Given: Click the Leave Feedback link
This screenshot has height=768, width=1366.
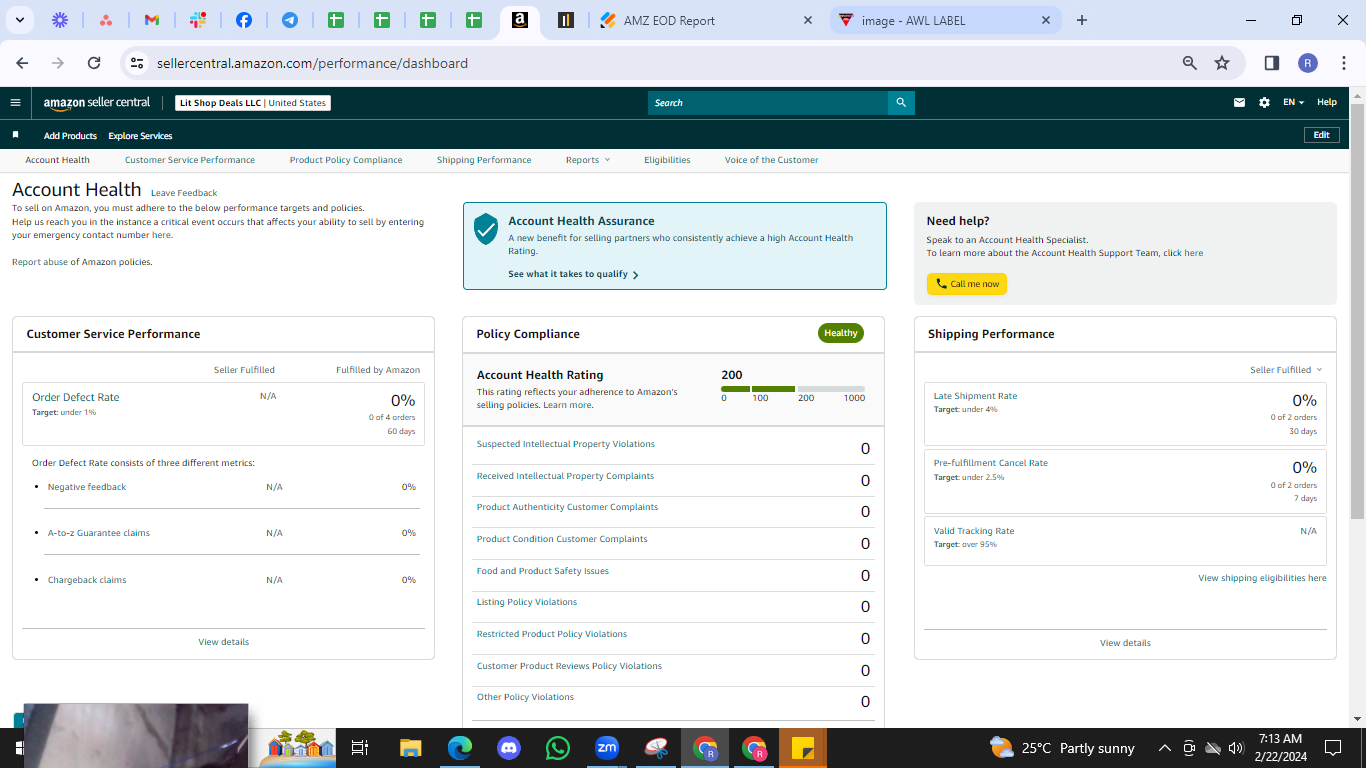Looking at the screenshot, I should (184, 193).
